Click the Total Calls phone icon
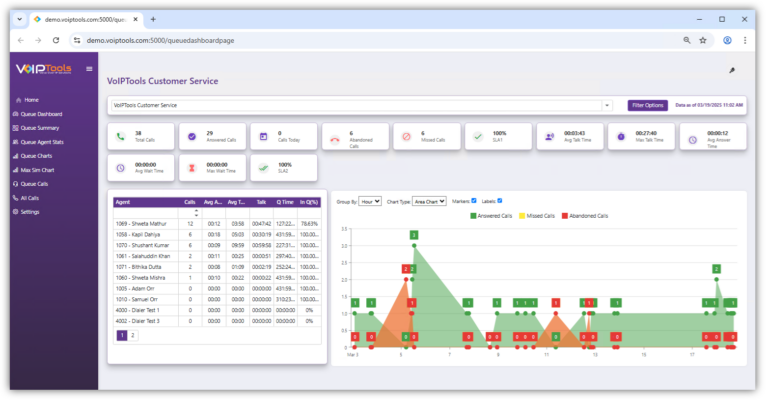The height and width of the screenshot is (404, 768). [x=121, y=137]
